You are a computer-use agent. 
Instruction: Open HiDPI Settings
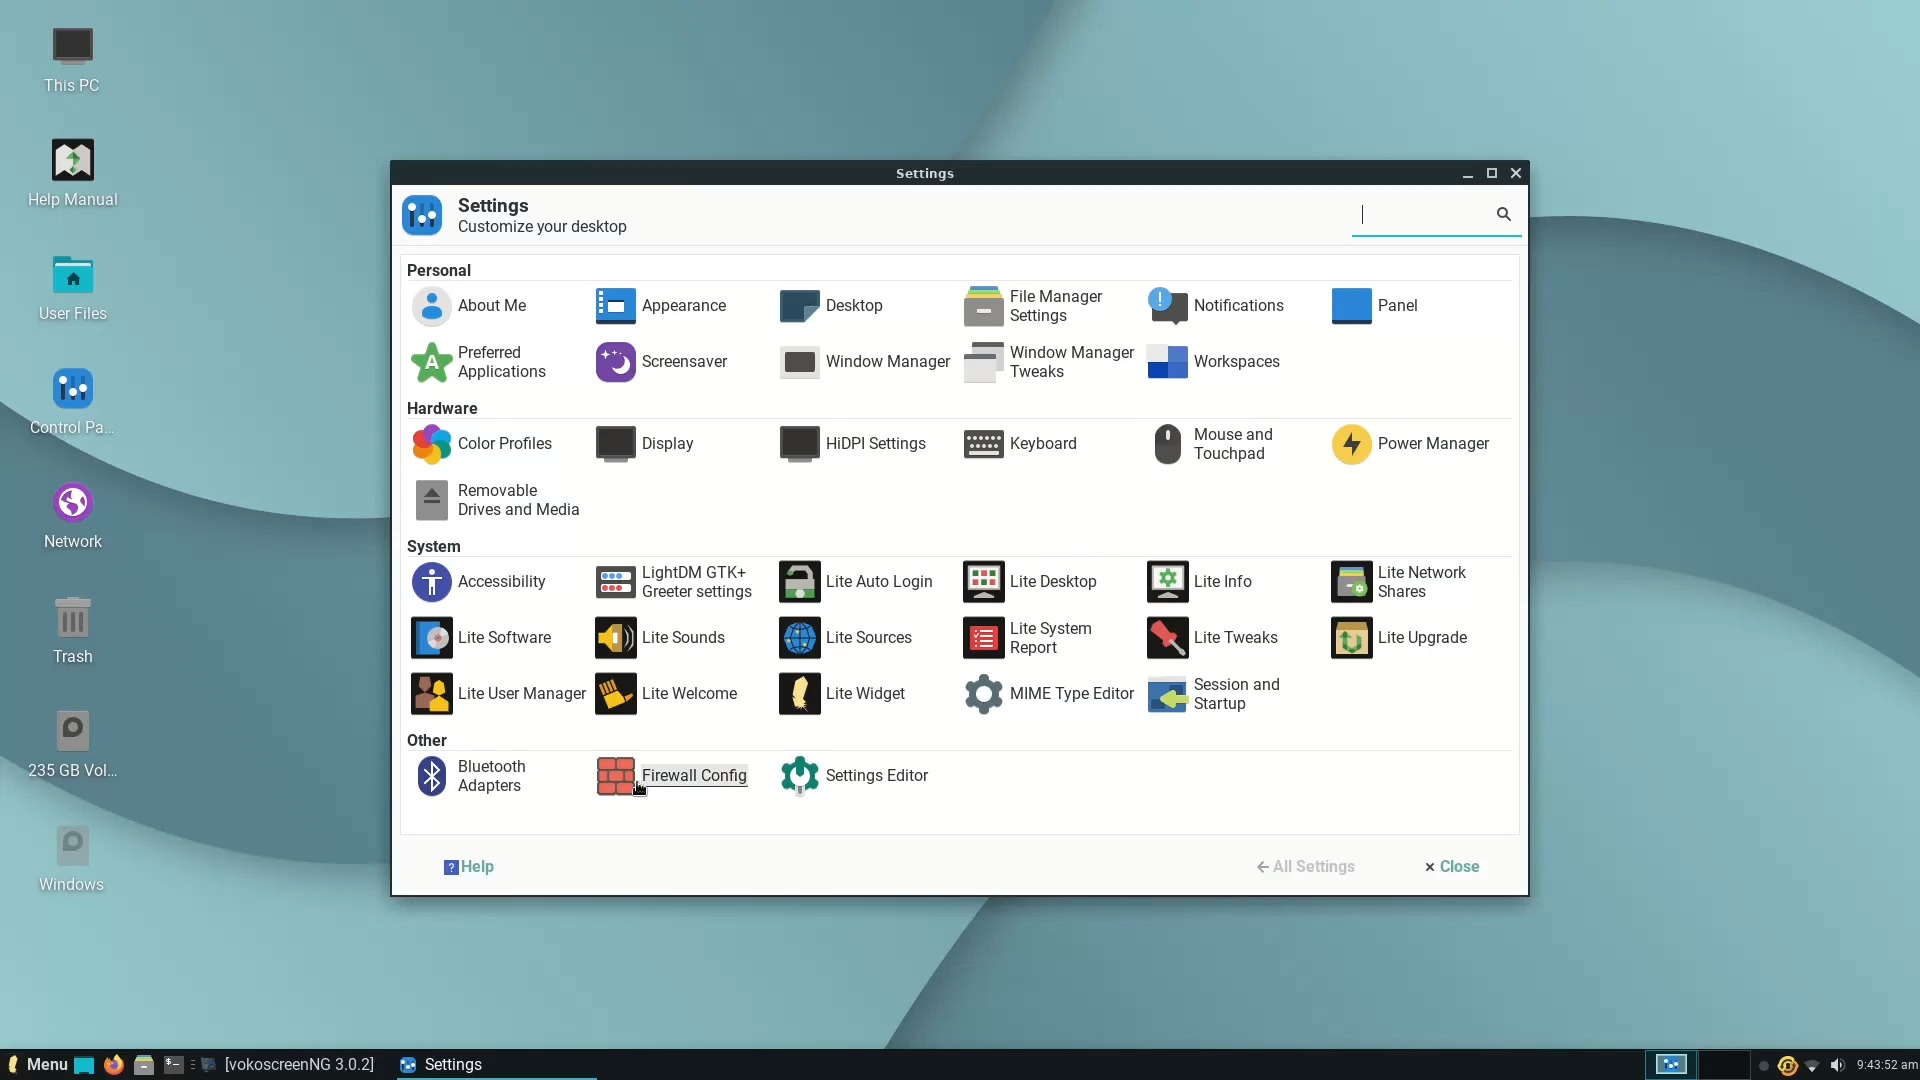(853, 444)
